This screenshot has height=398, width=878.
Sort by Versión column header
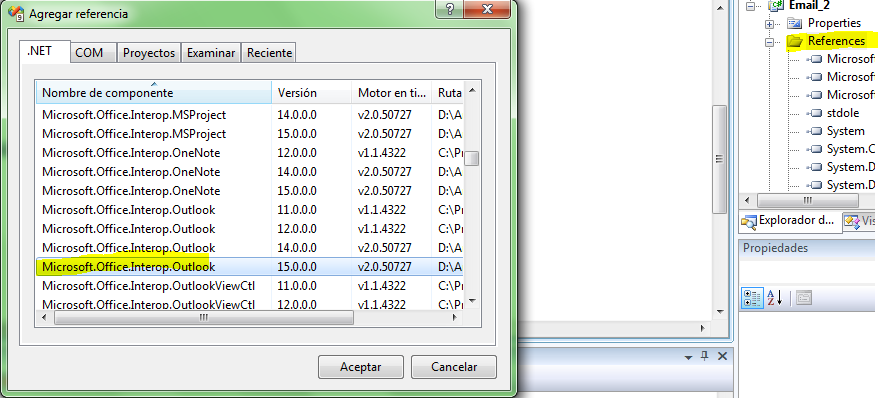pyautogui.click(x=311, y=93)
